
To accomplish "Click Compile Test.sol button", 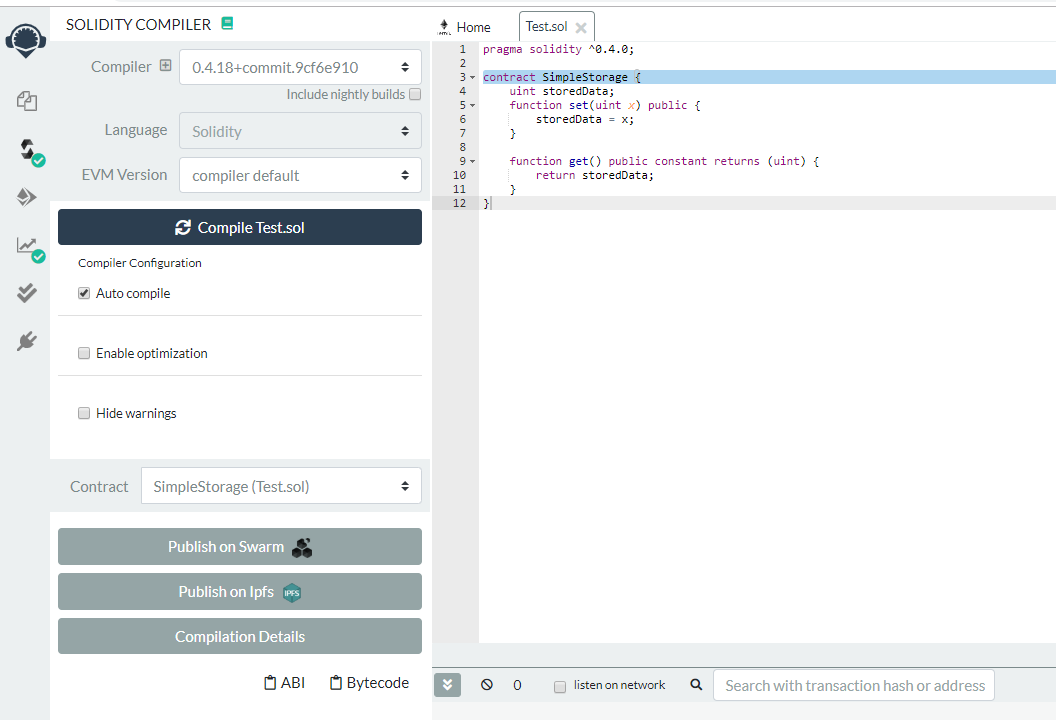I will click(240, 227).
